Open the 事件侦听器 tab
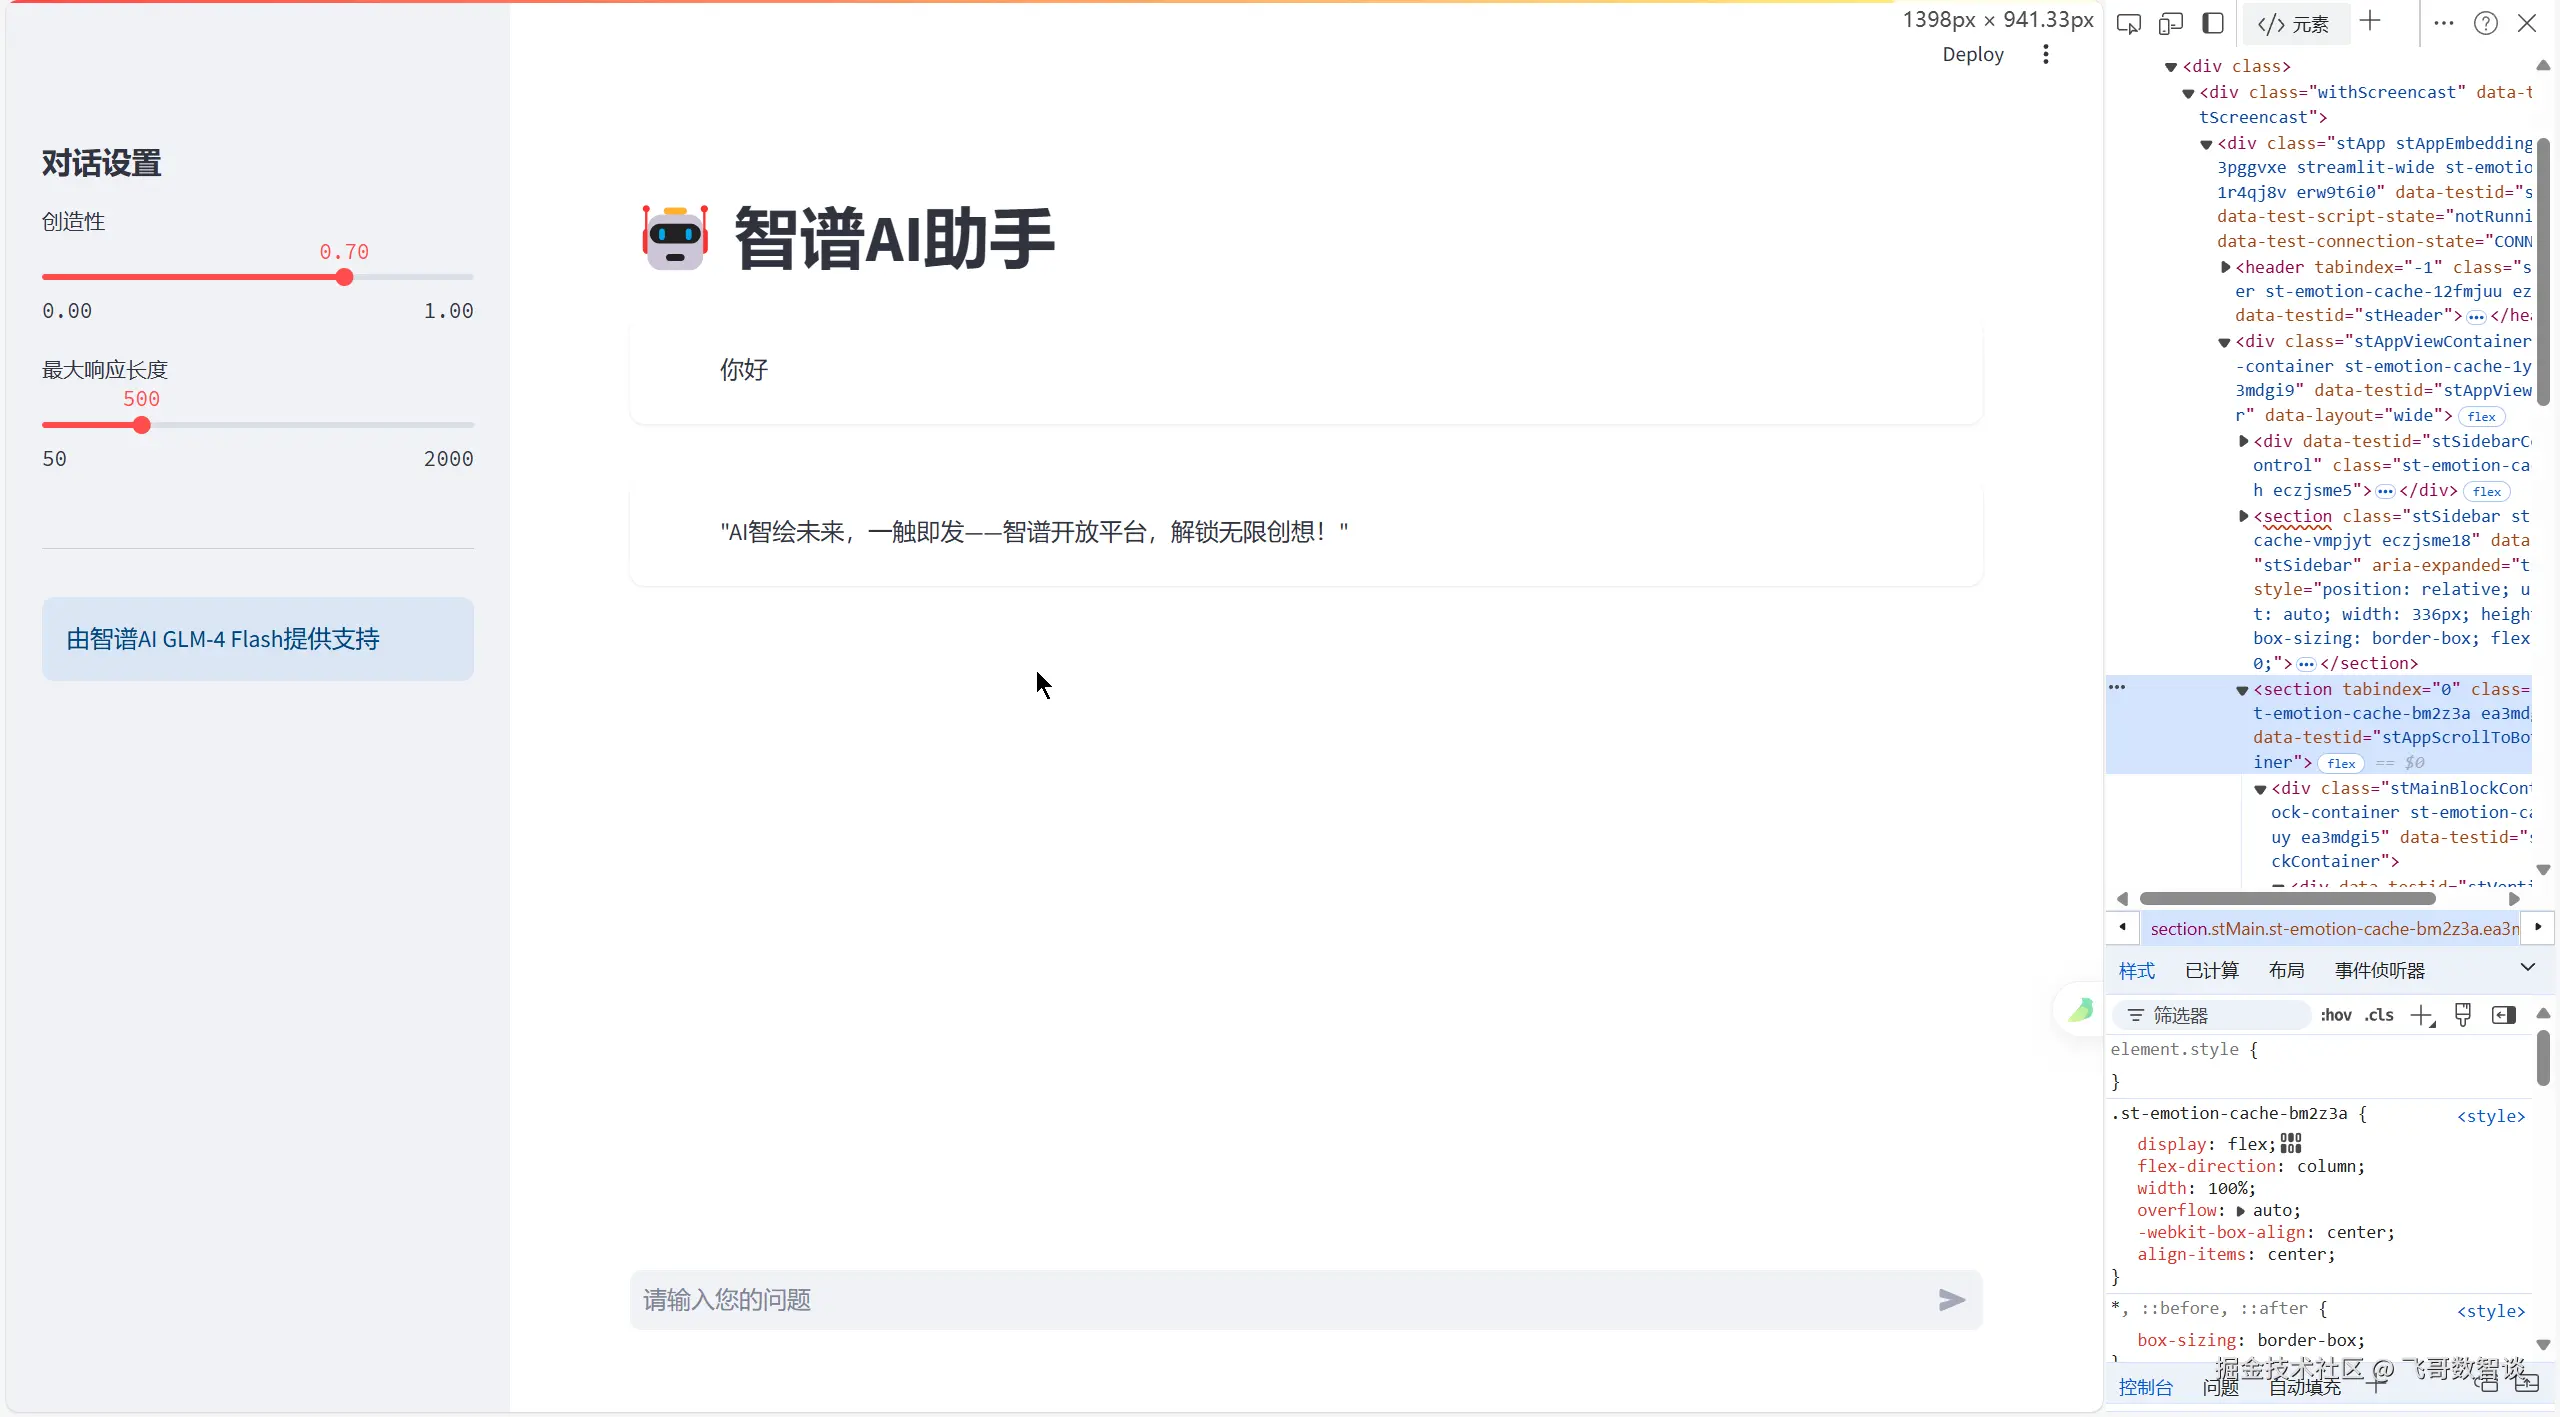The image size is (2560, 1417). [2379, 970]
